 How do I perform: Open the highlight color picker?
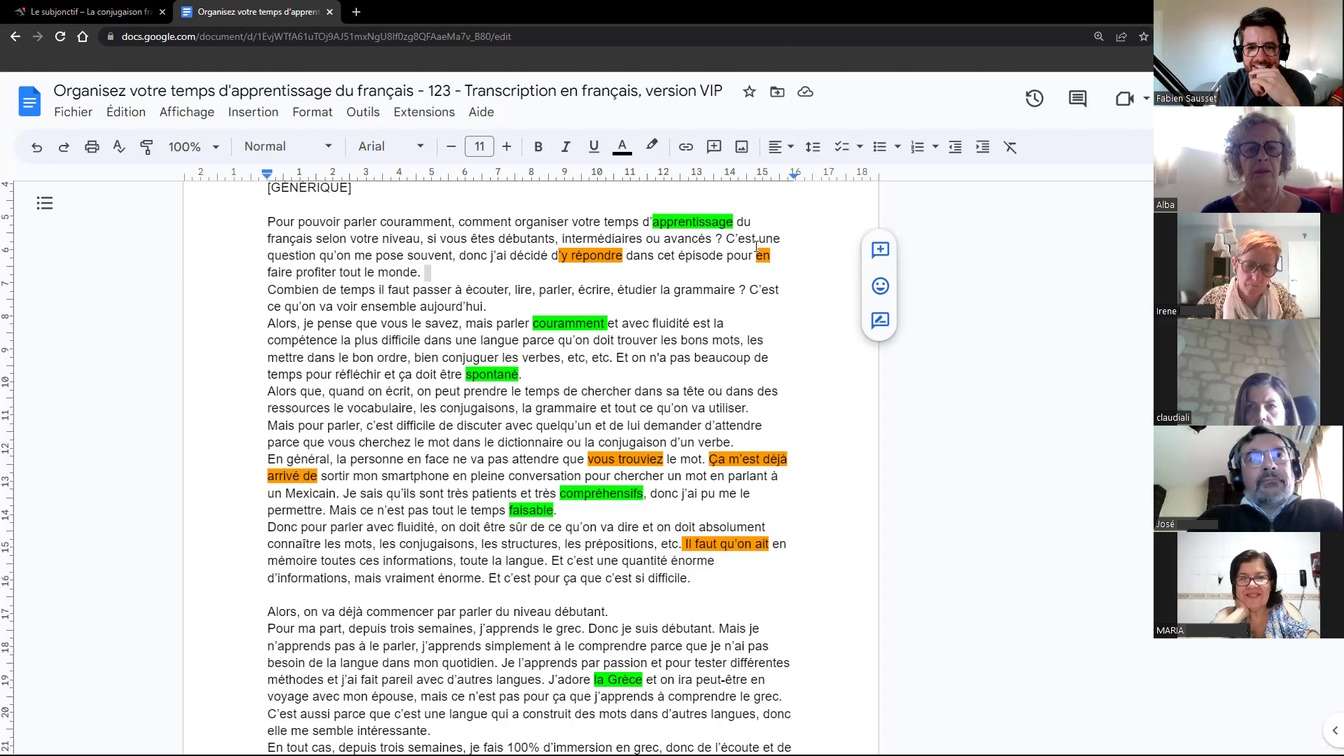(652, 146)
